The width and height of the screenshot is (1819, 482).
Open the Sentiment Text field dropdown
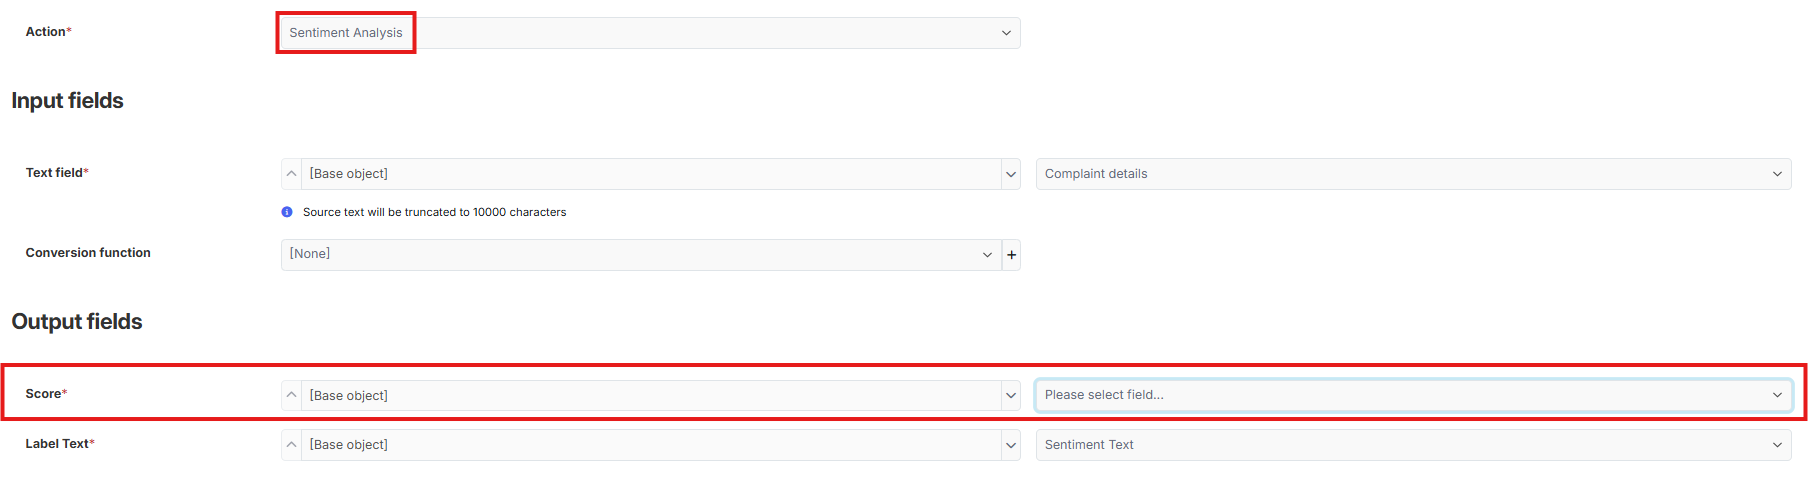1412,445
